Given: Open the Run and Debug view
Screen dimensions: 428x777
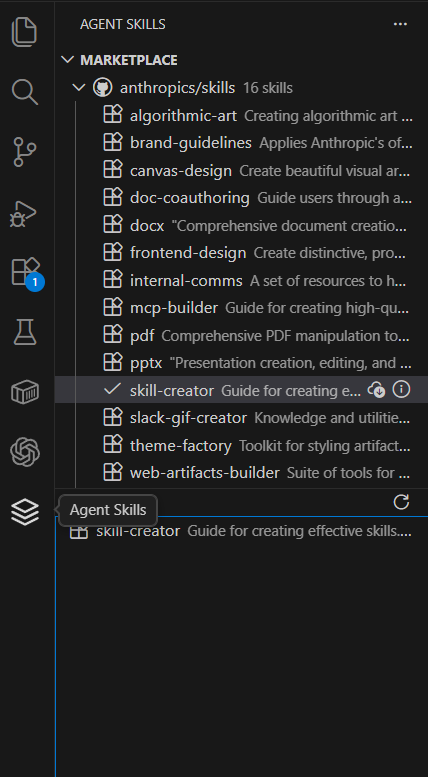Looking at the screenshot, I should pos(24,213).
